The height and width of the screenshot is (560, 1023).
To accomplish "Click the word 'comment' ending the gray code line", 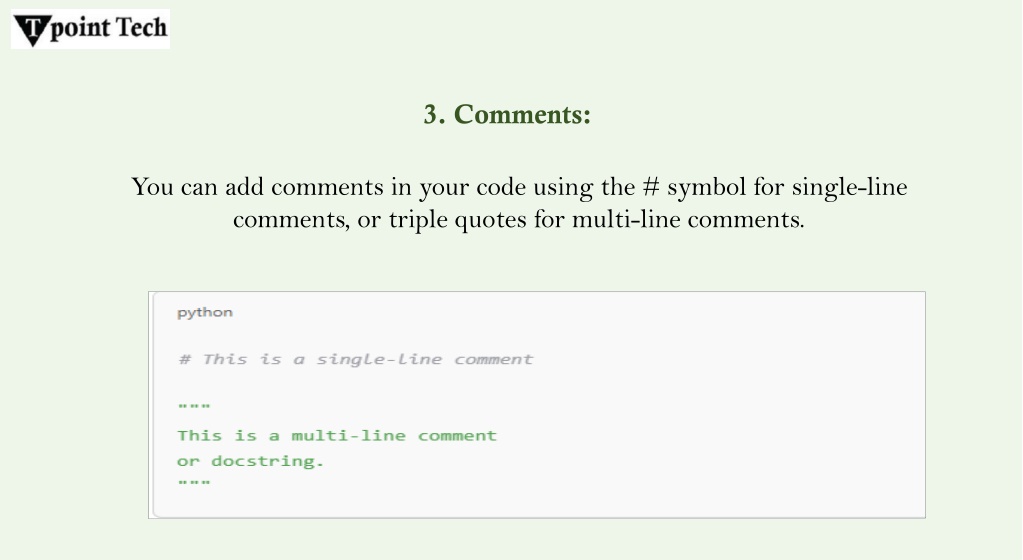I will [494, 360].
